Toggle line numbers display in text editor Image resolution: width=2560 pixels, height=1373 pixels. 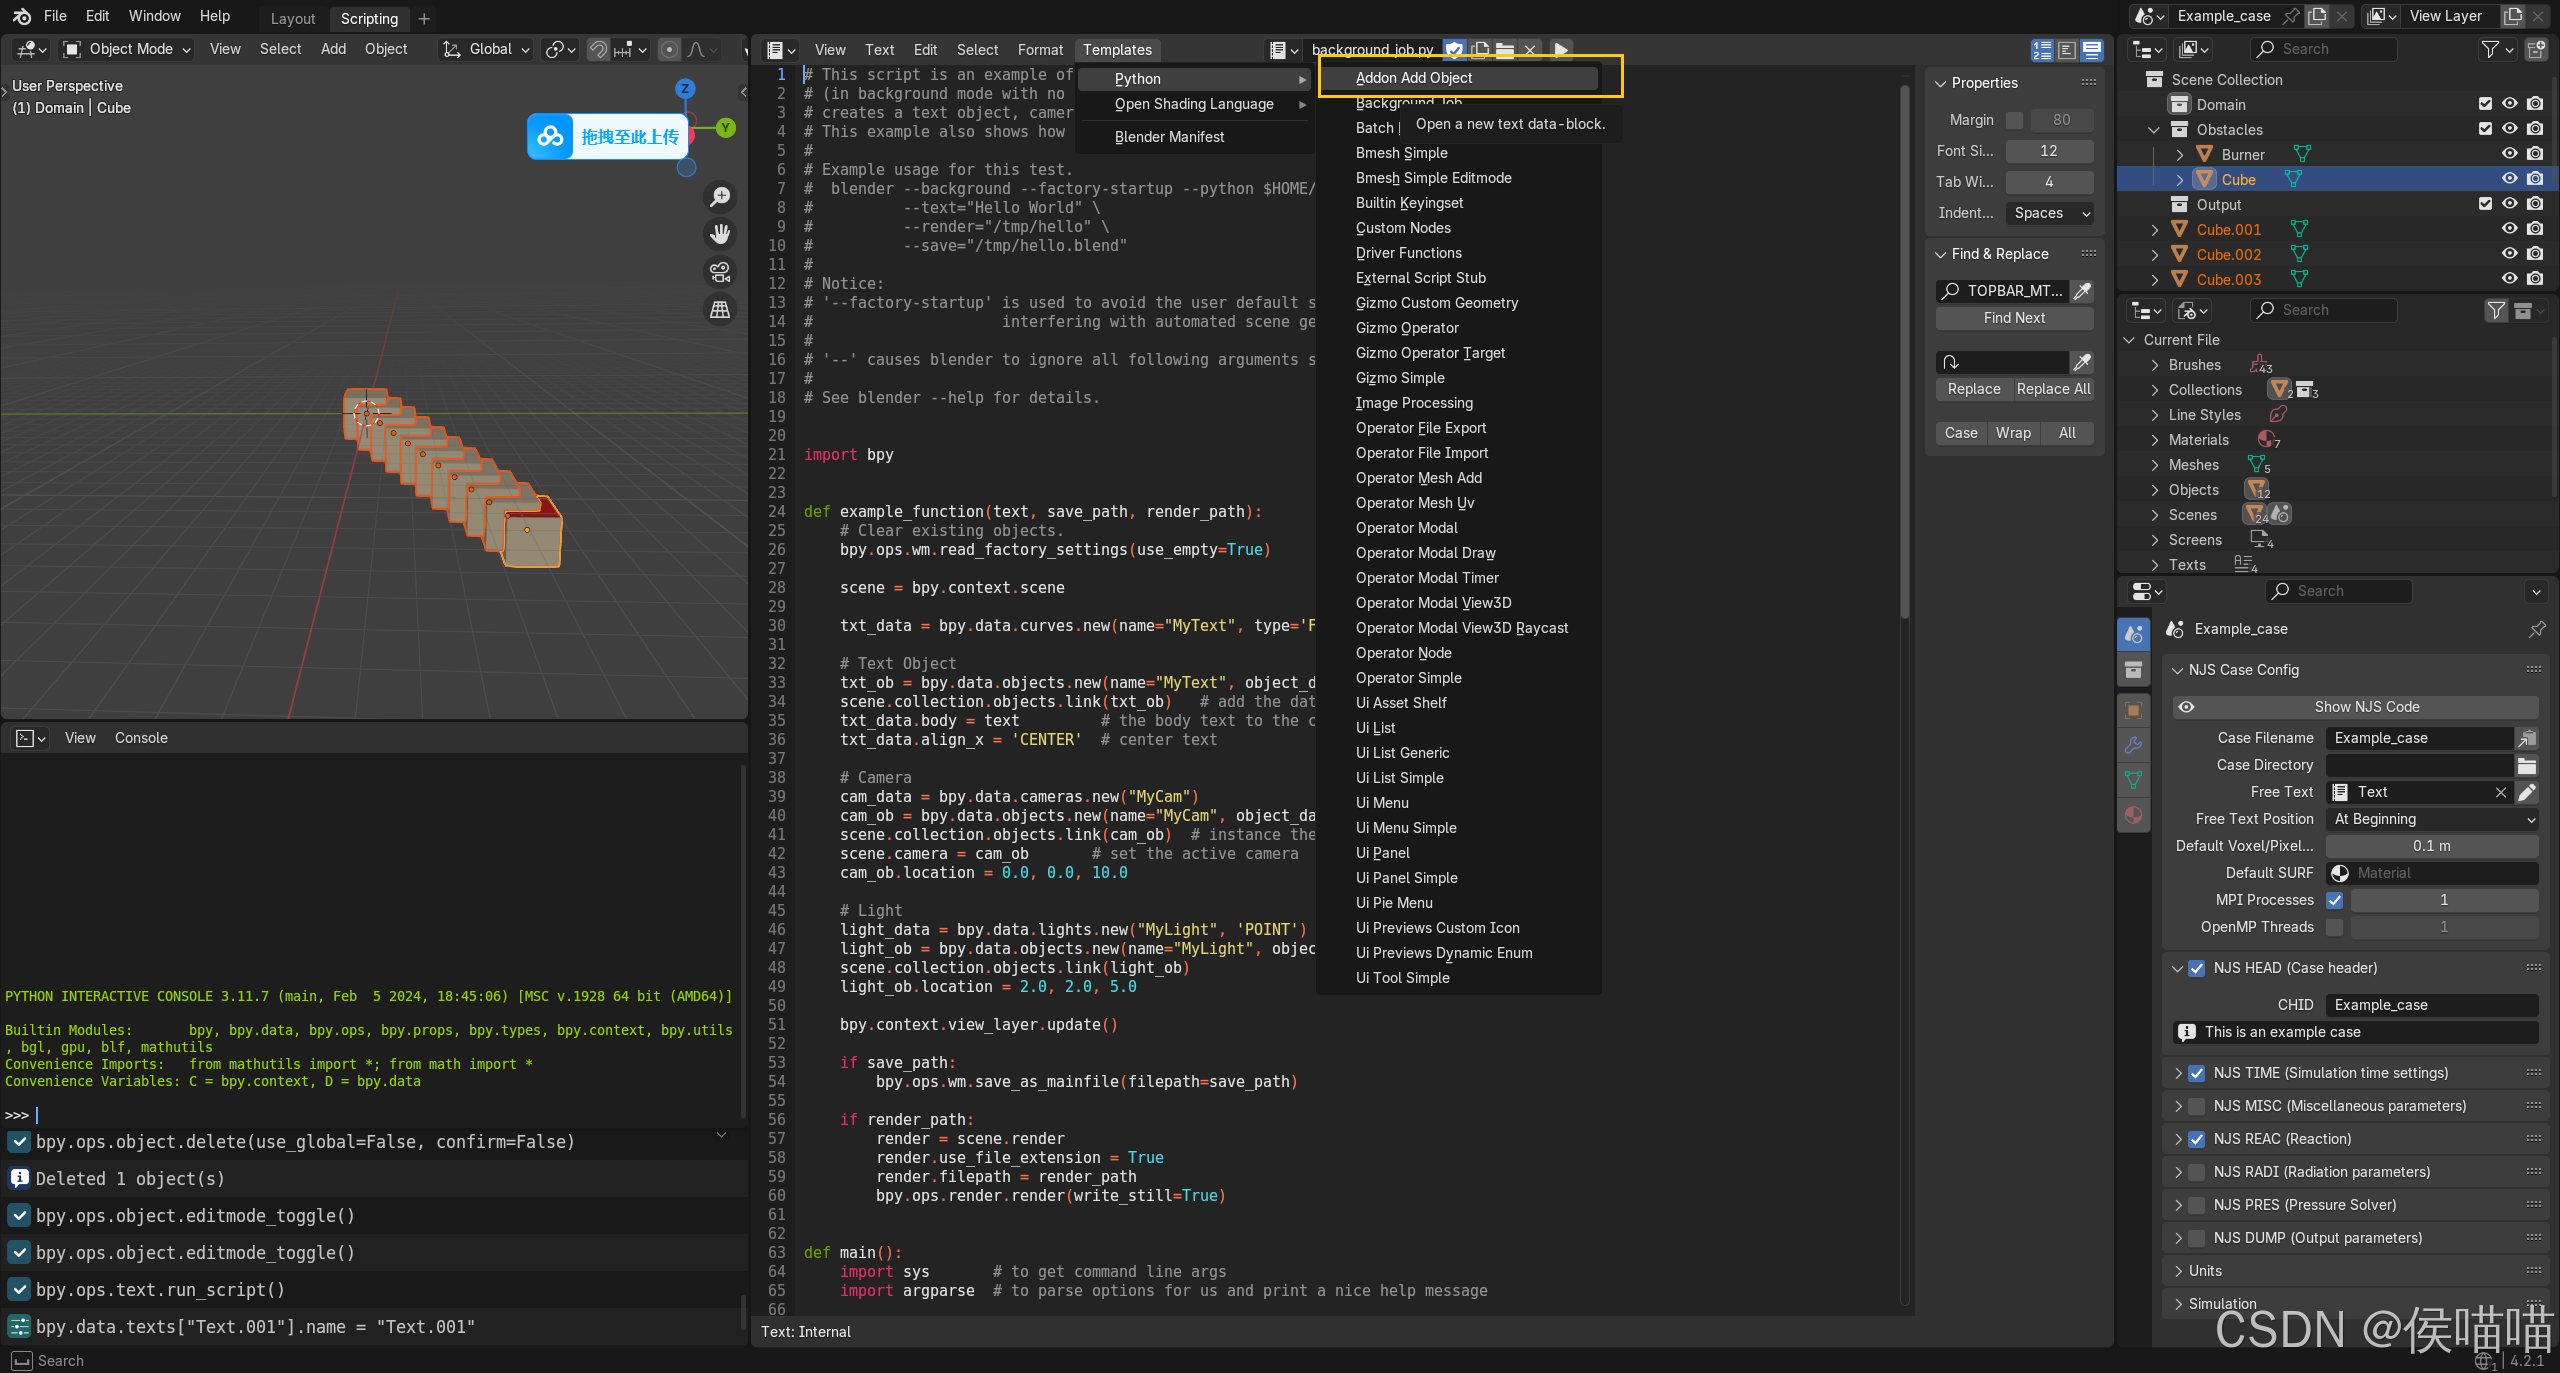2042,50
